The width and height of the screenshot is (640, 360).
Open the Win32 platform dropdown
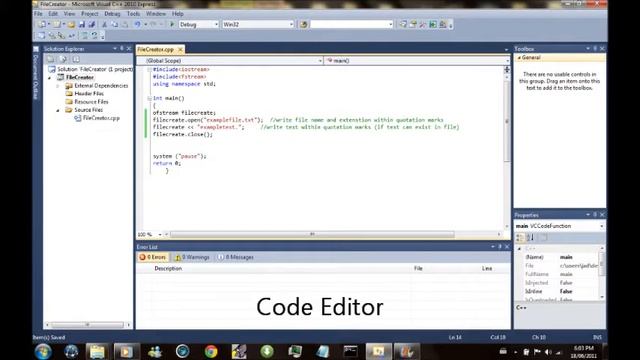291,24
